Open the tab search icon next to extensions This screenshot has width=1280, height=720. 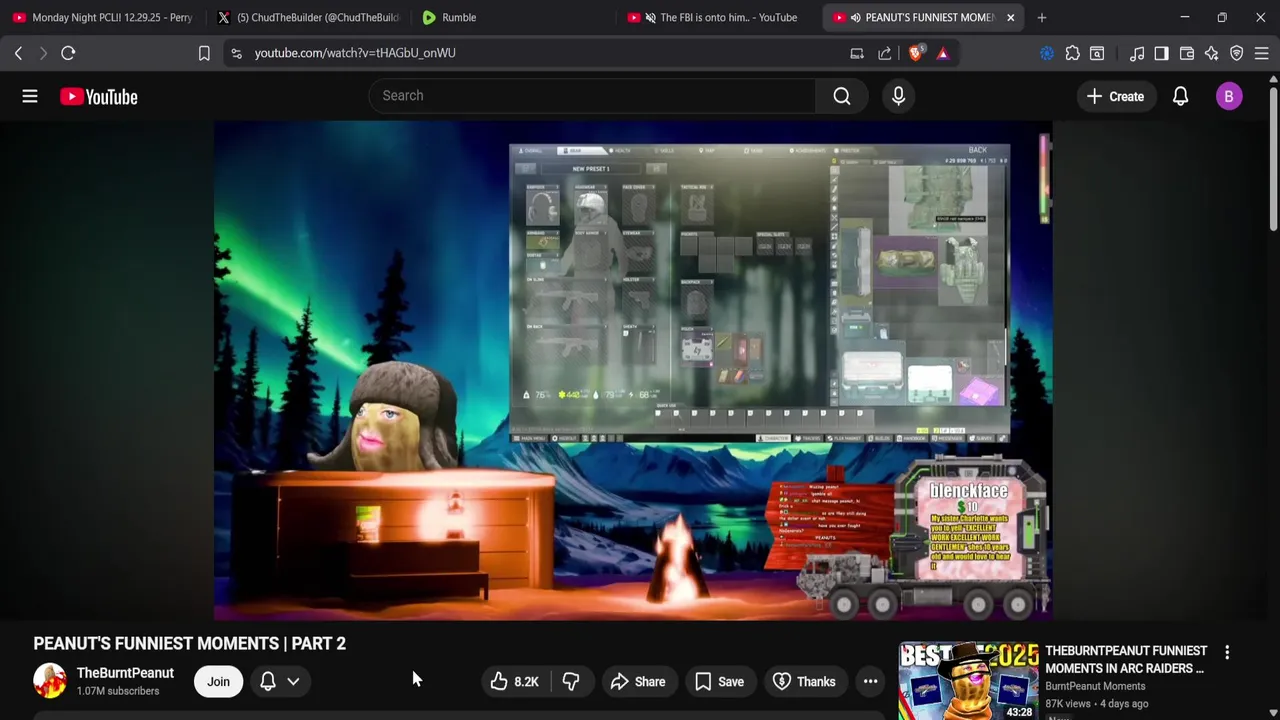point(1097,53)
